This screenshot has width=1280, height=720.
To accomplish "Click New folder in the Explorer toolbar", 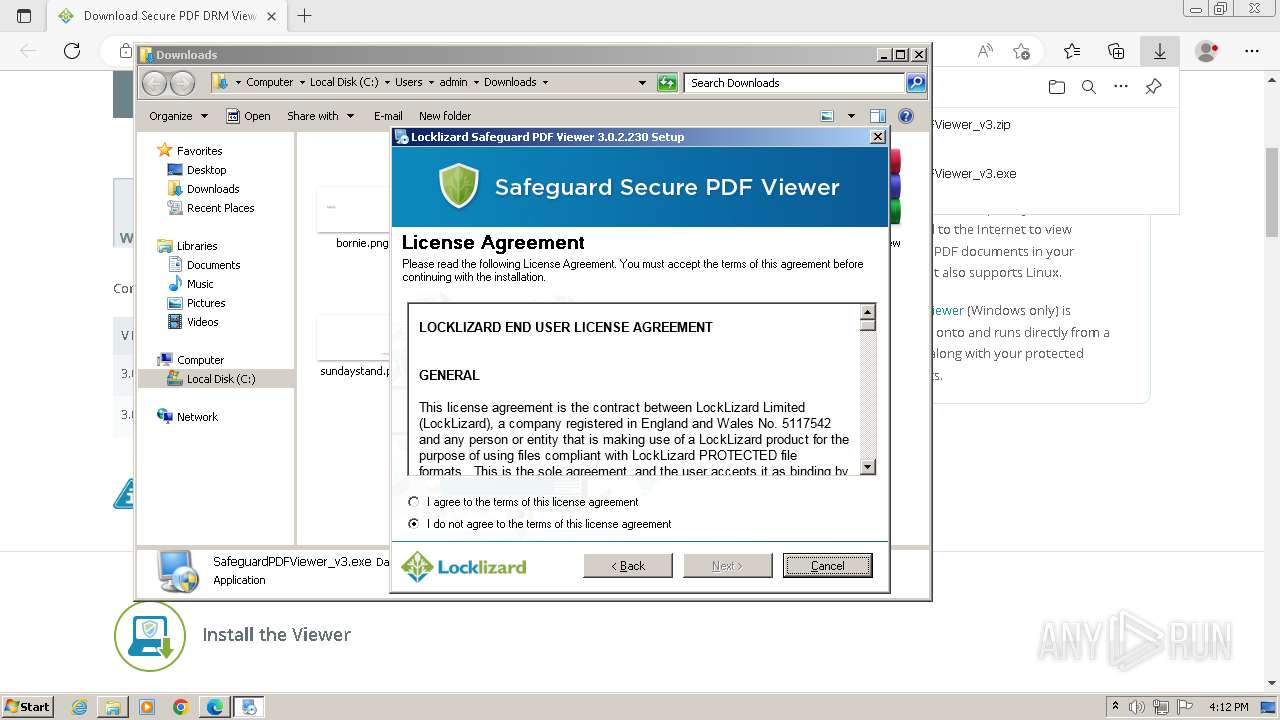I will pos(445,116).
